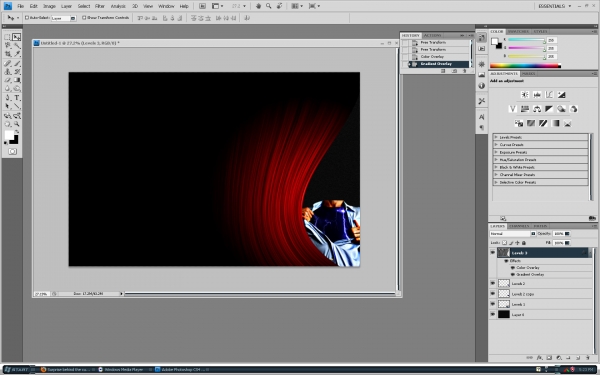Viewport: 600px width, 375px height.
Task: Select the Clone Stamp tool
Action: pos(7,72)
